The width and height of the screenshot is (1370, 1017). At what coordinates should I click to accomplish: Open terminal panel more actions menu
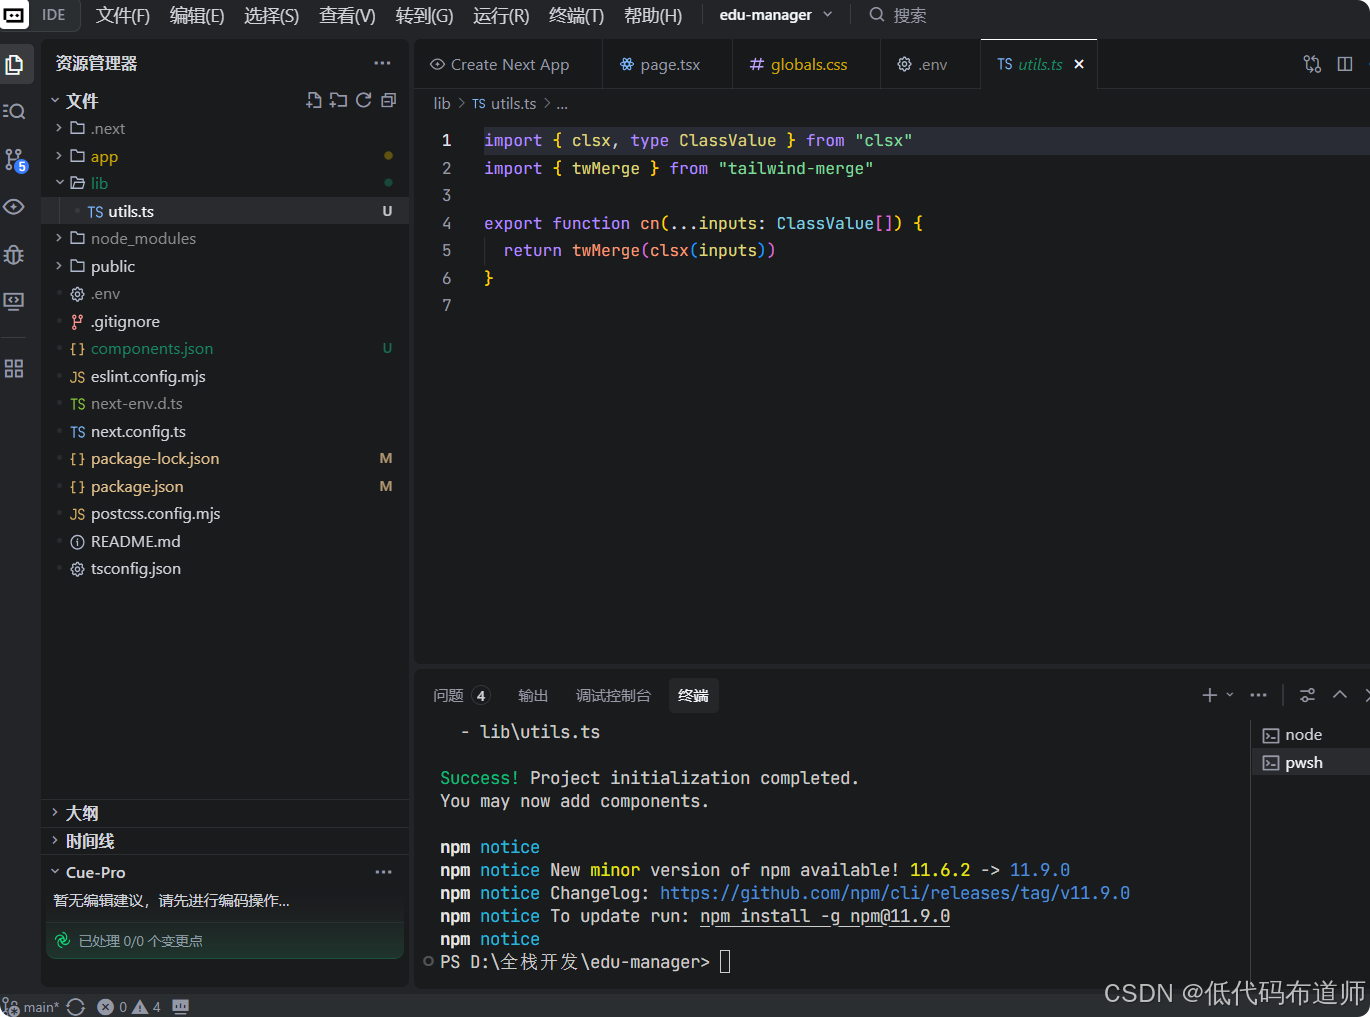(1258, 695)
